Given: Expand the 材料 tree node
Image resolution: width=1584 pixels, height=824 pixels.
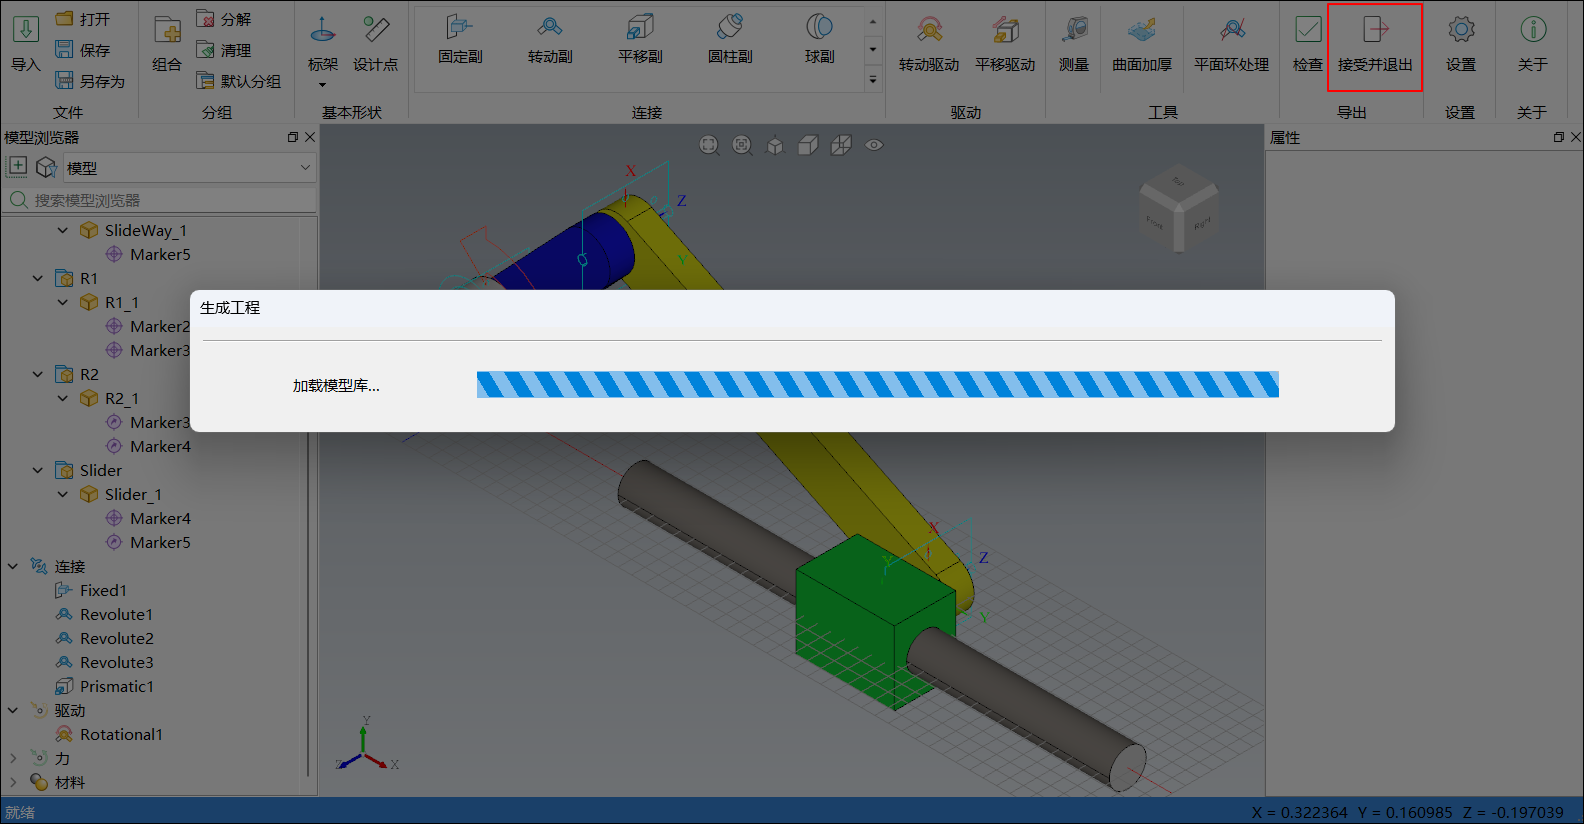Looking at the screenshot, I should tap(13, 783).
